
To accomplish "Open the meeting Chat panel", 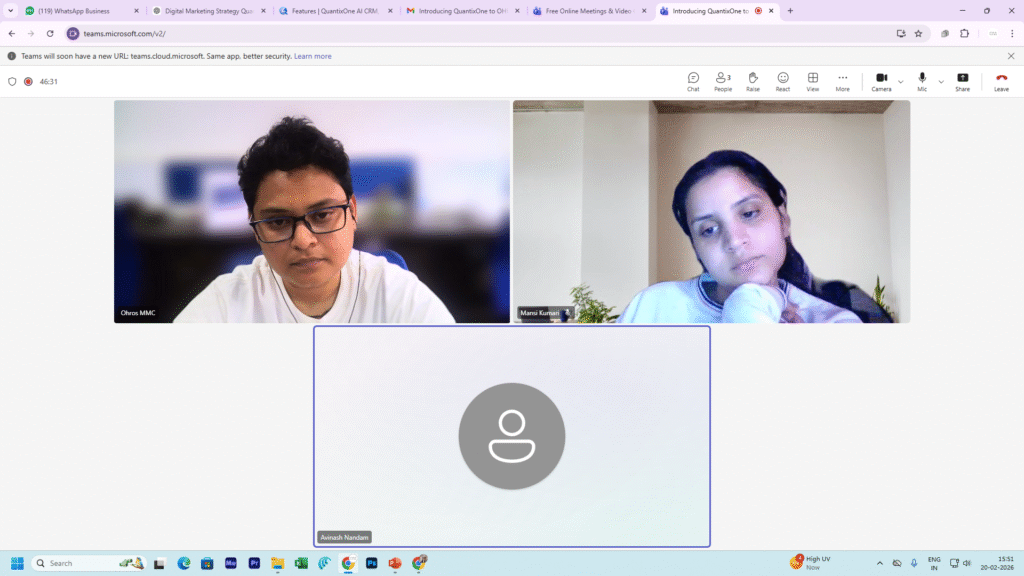I will pyautogui.click(x=693, y=80).
